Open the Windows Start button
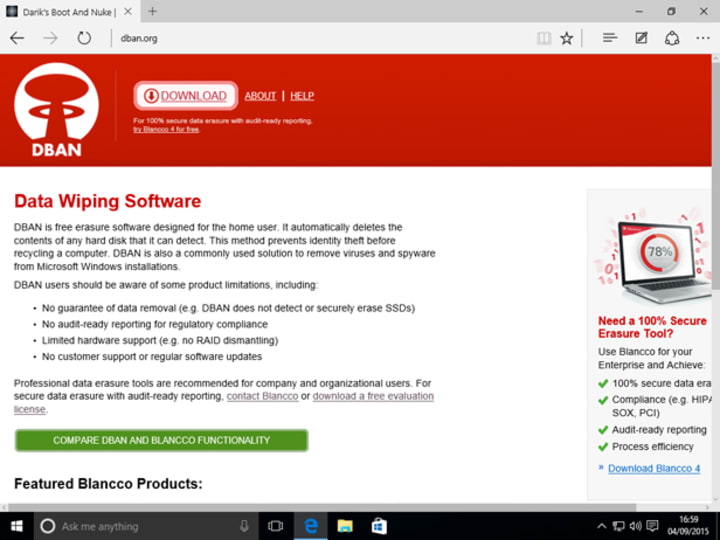Image resolution: width=720 pixels, height=540 pixels. tap(17, 526)
